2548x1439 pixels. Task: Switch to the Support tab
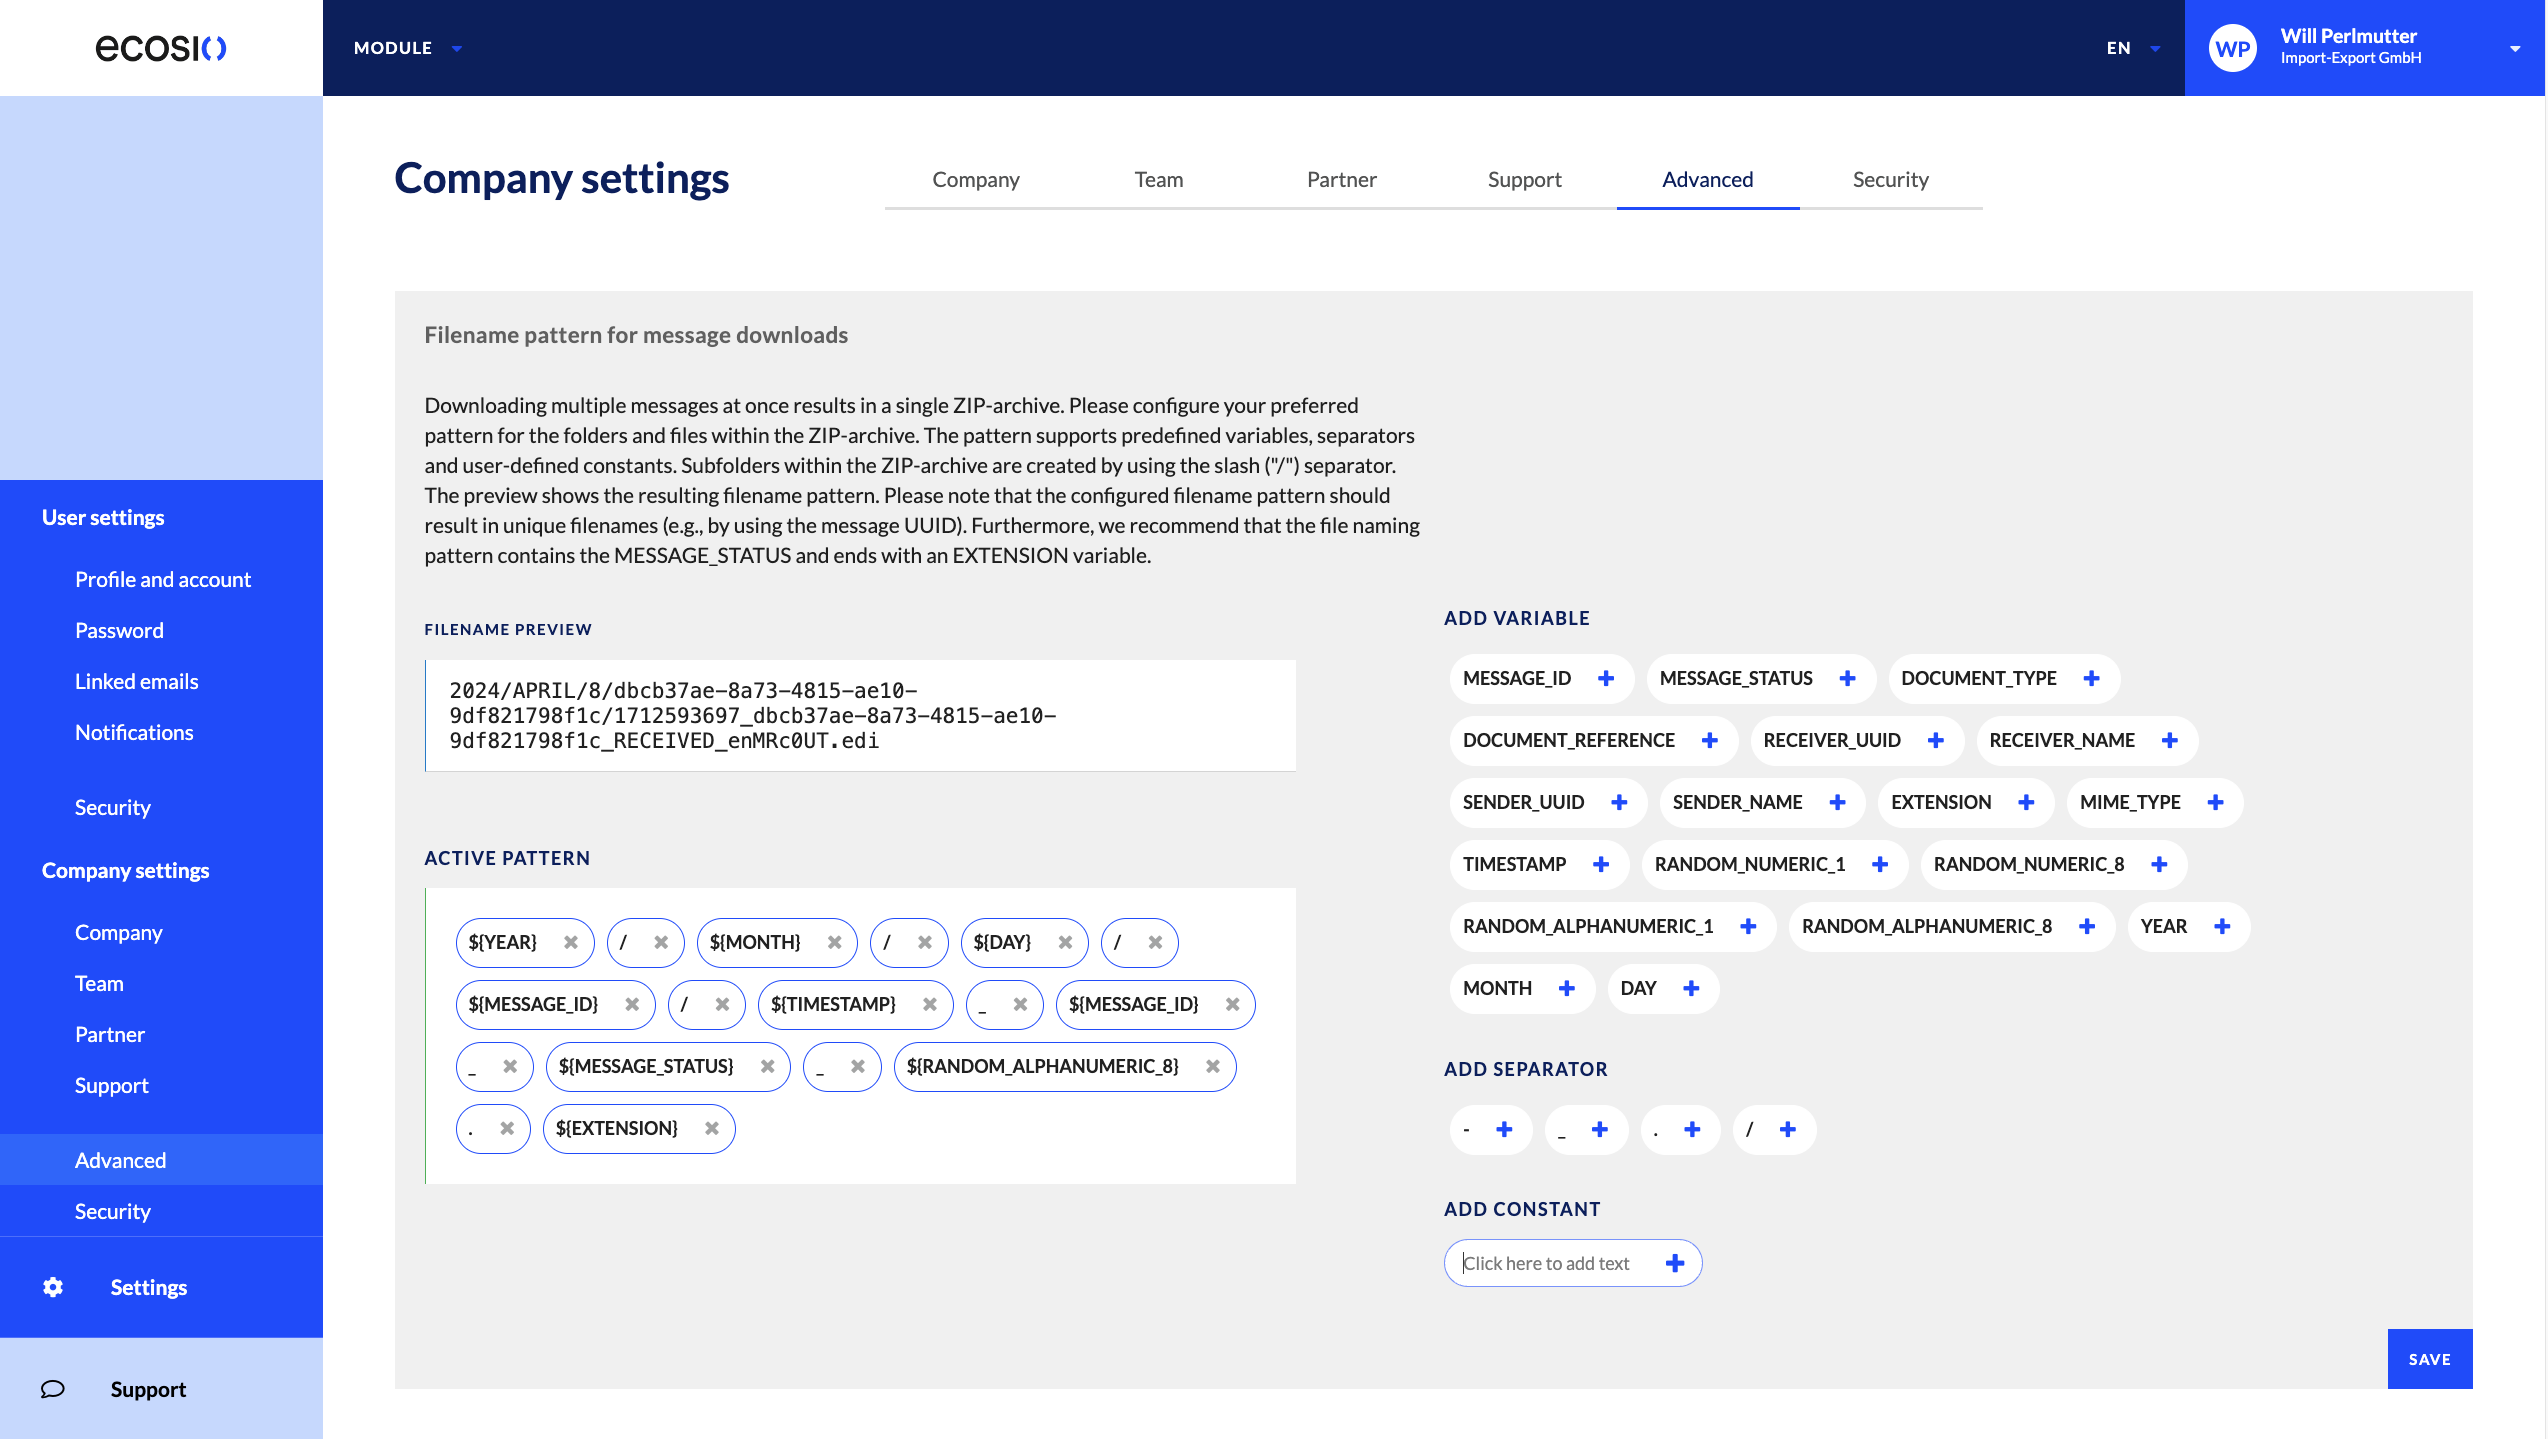tap(1525, 180)
